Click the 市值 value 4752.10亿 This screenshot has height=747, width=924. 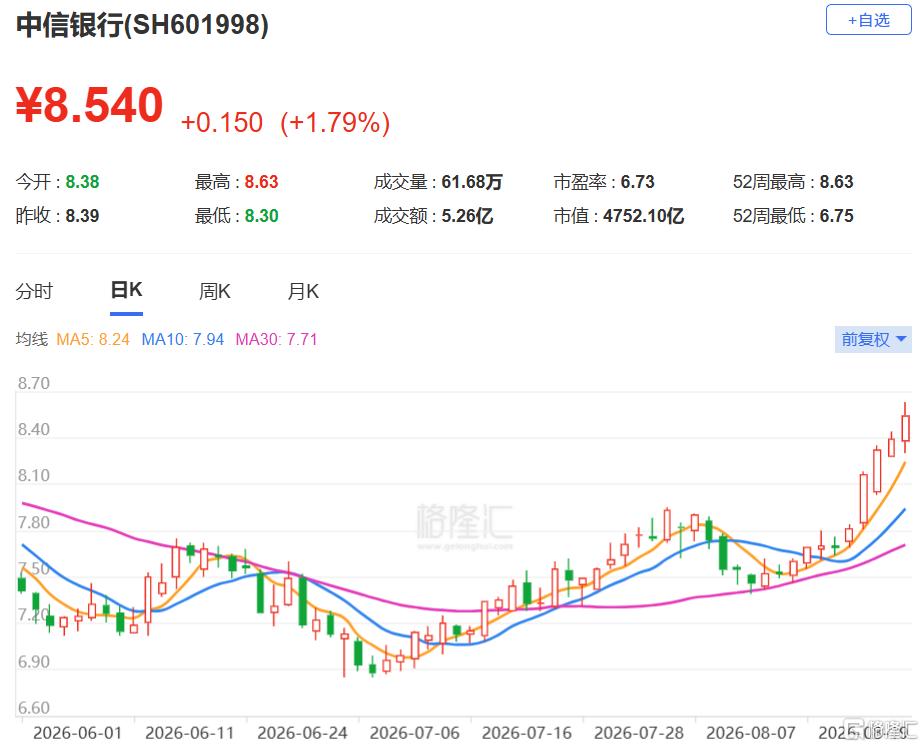click(644, 216)
